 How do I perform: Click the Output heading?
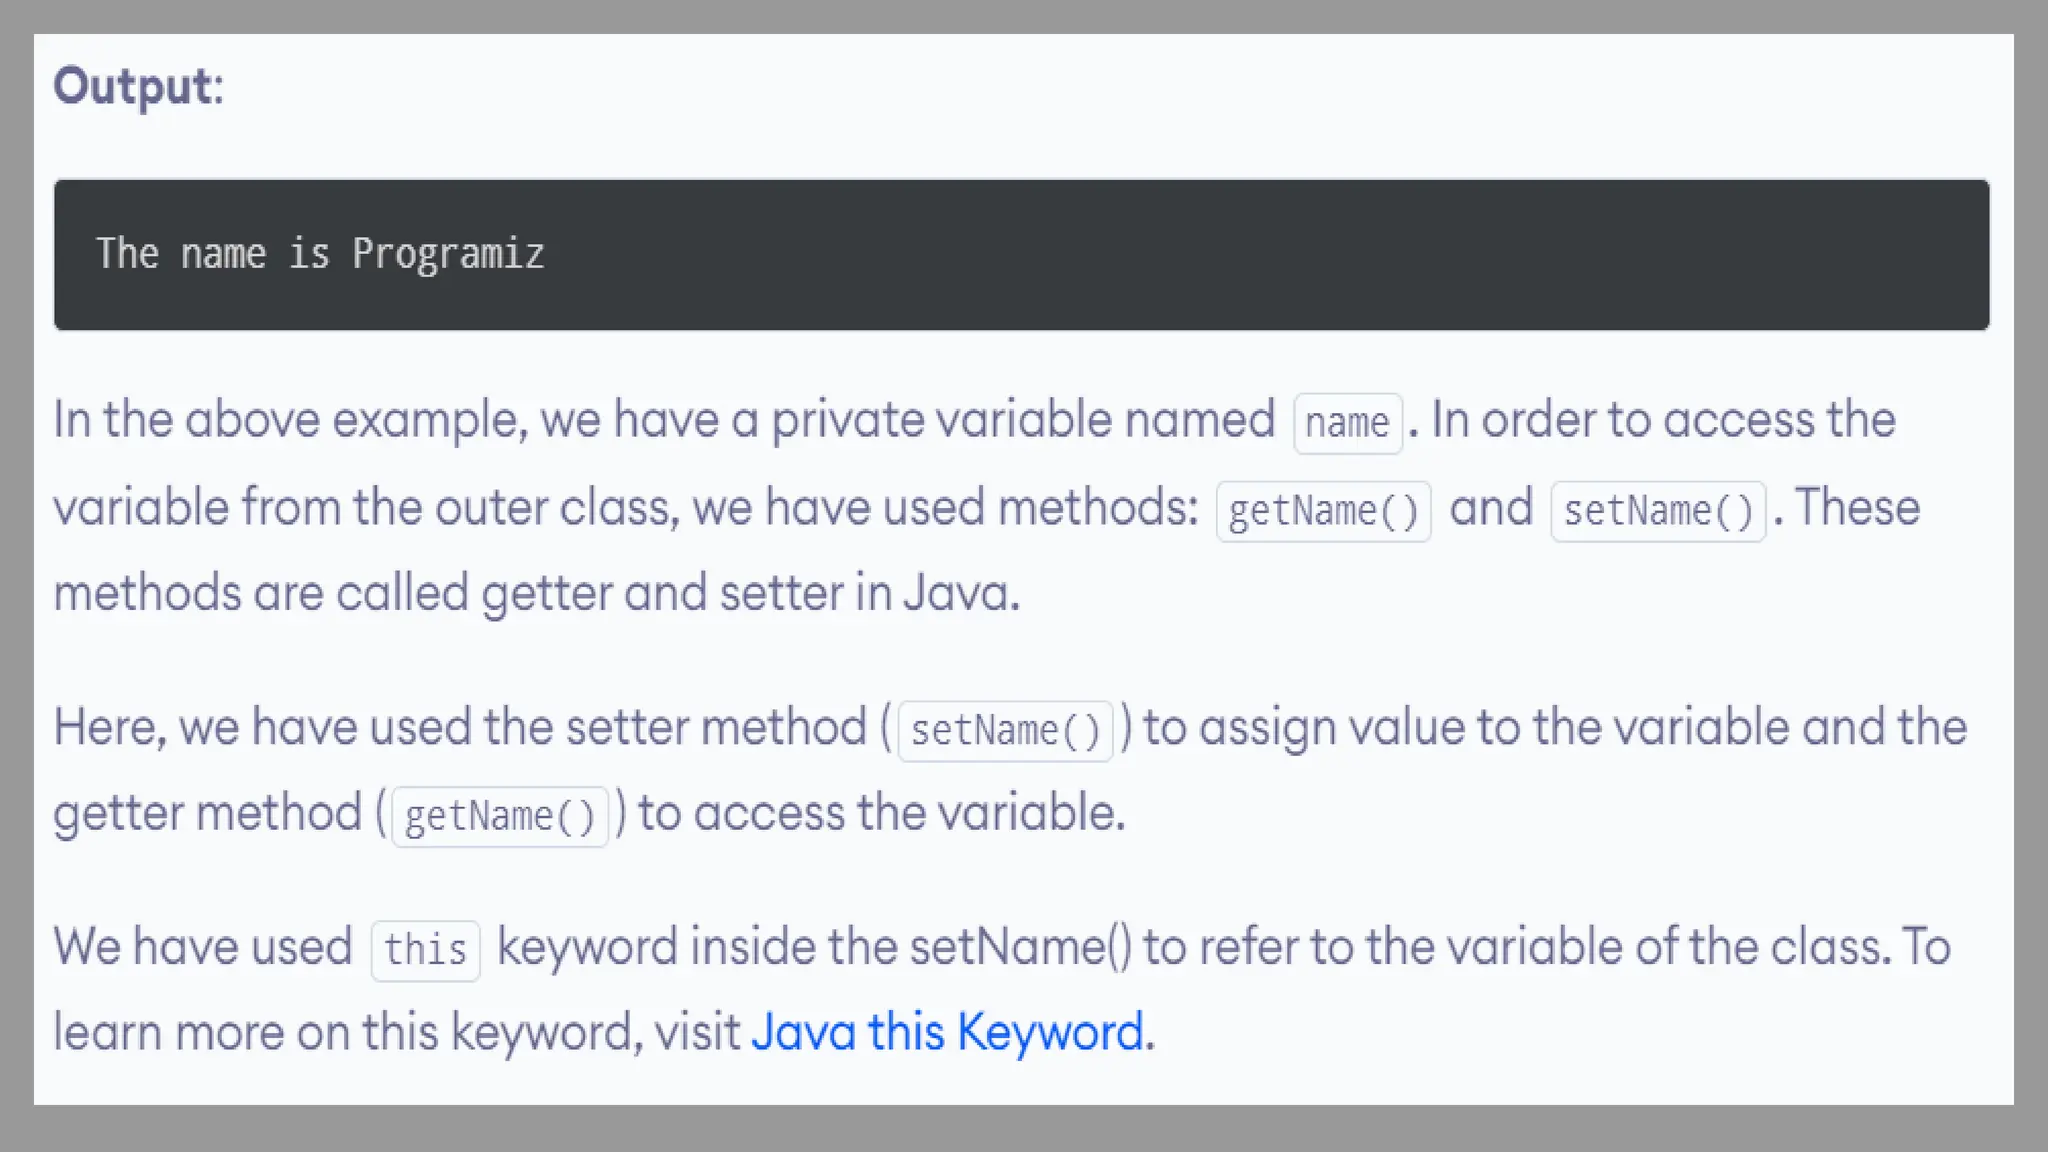click(137, 86)
